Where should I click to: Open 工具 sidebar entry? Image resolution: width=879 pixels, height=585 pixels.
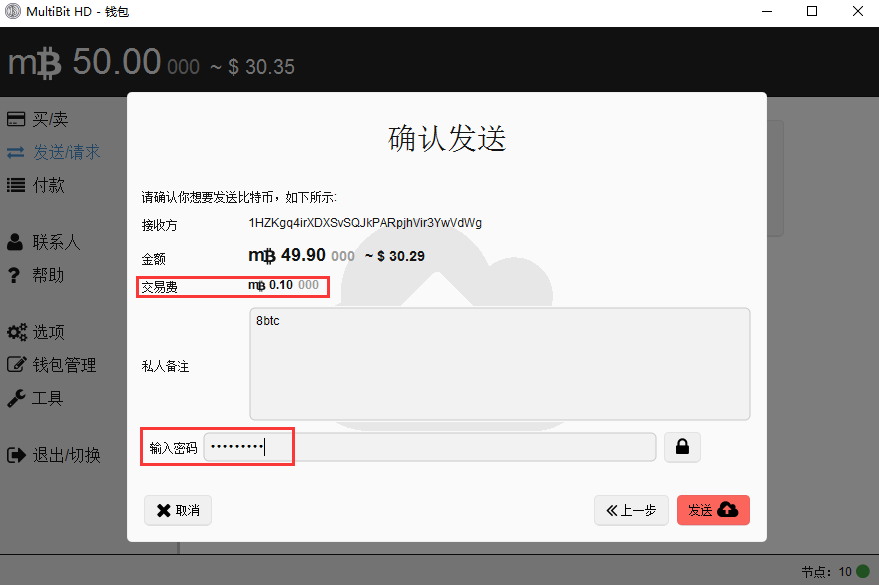pos(48,398)
